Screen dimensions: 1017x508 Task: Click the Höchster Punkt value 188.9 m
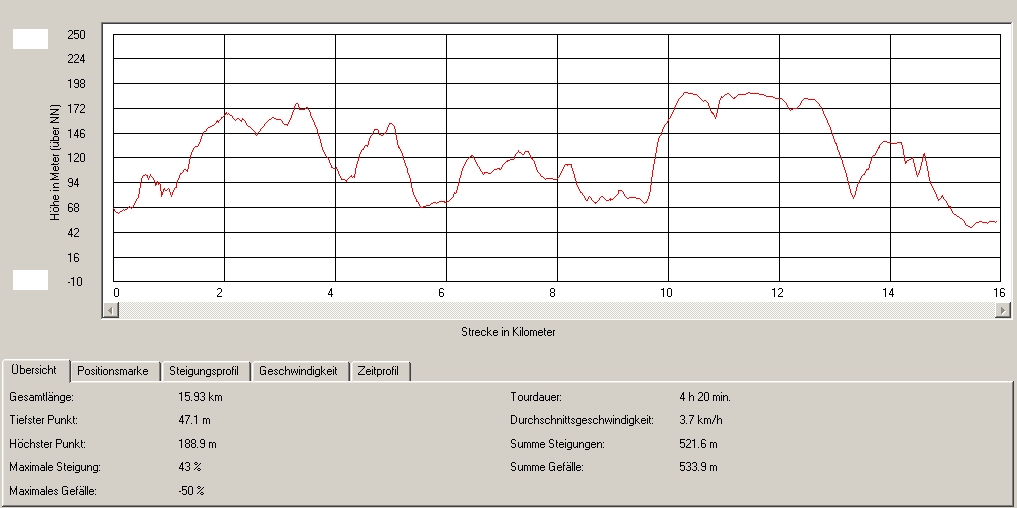196,443
